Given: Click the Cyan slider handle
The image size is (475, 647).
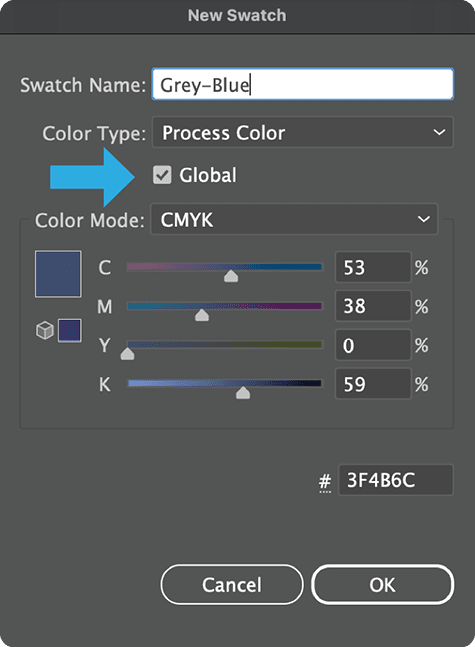Looking at the screenshot, I should click(231, 276).
